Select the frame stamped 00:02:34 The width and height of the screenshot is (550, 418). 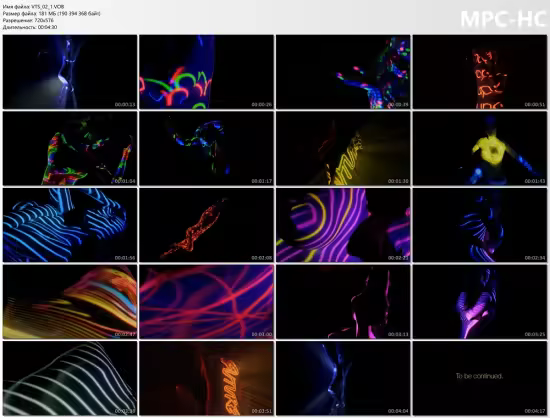click(479, 225)
